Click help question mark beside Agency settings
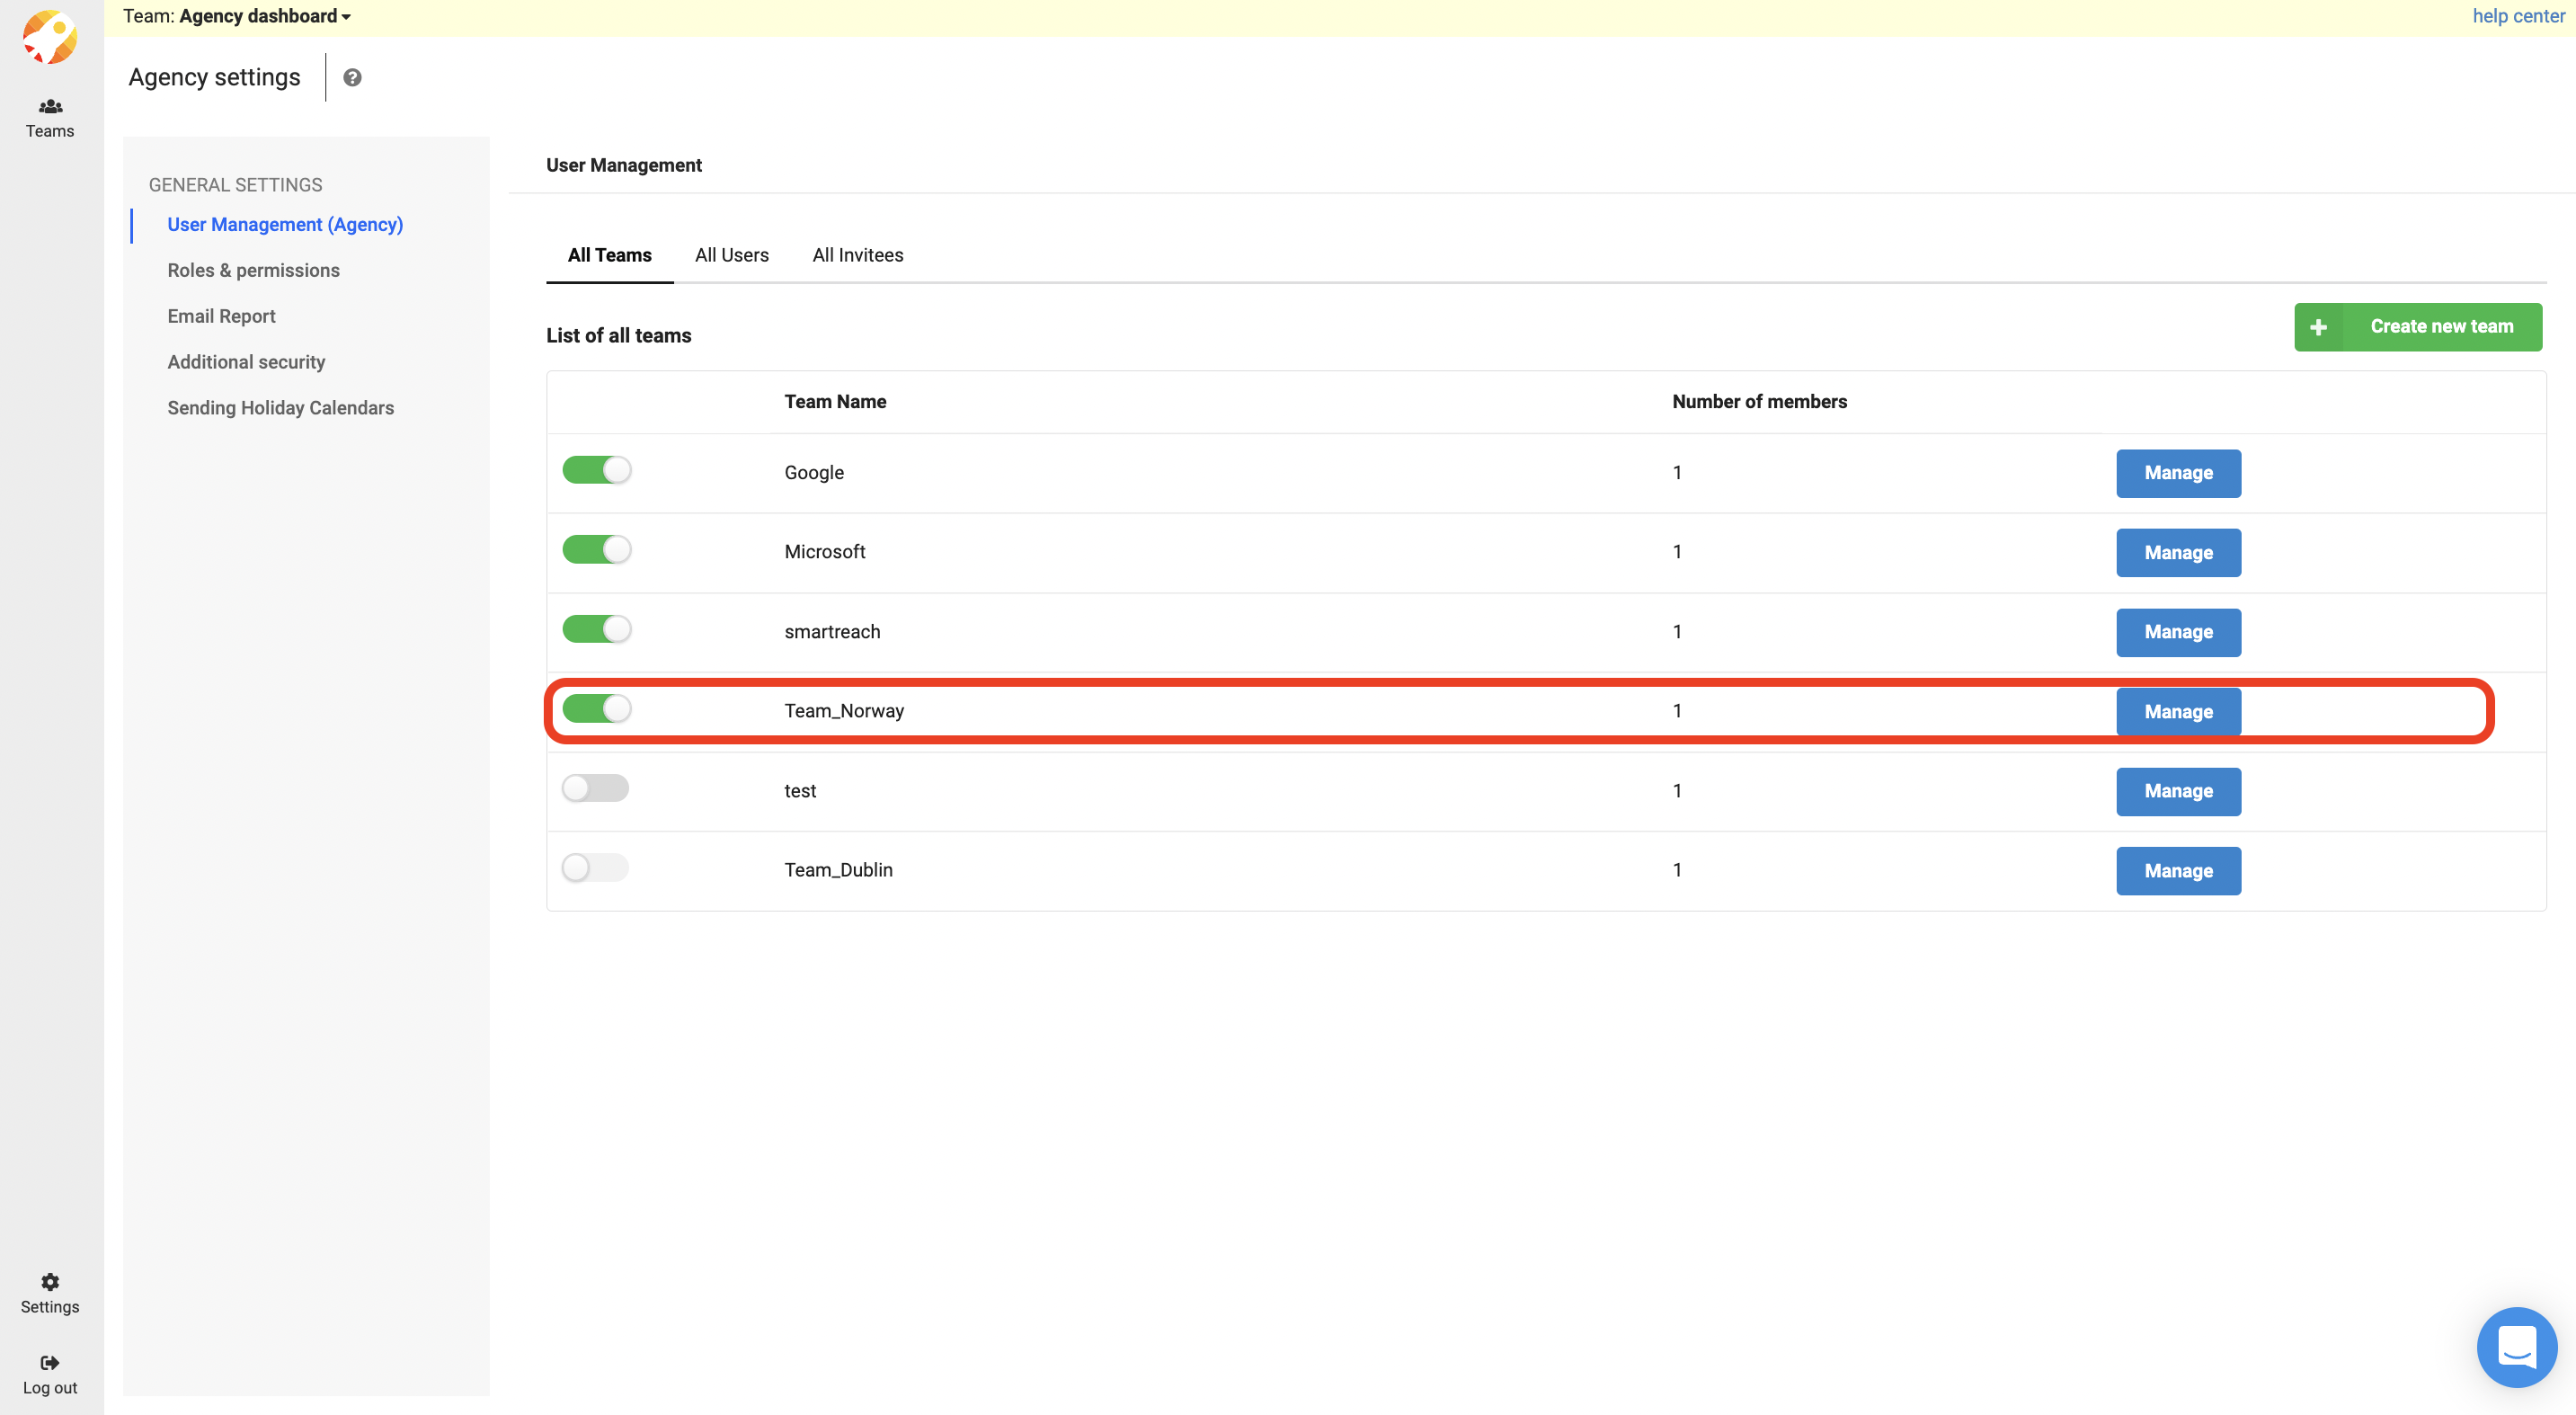The width and height of the screenshot is (2576, 1415). click(352, 78)
